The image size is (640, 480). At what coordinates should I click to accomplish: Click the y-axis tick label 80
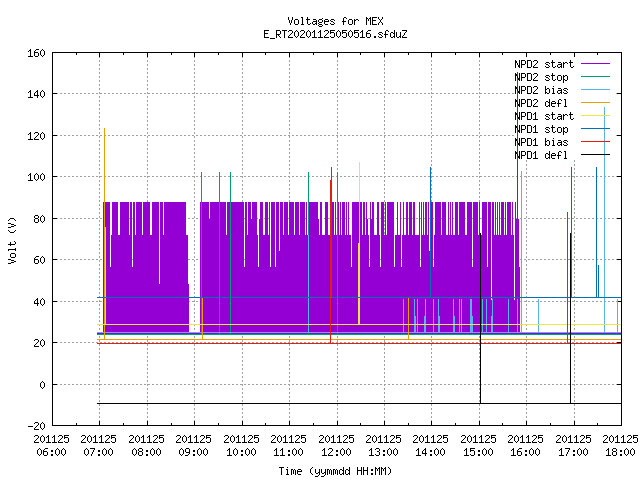(x=39, y=219)
